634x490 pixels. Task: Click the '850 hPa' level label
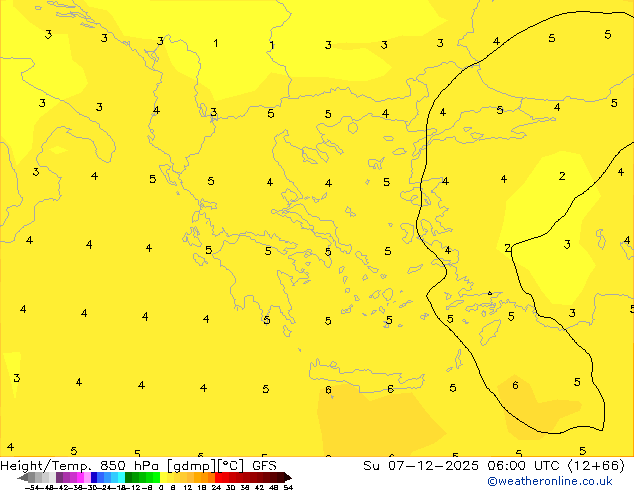129,466
